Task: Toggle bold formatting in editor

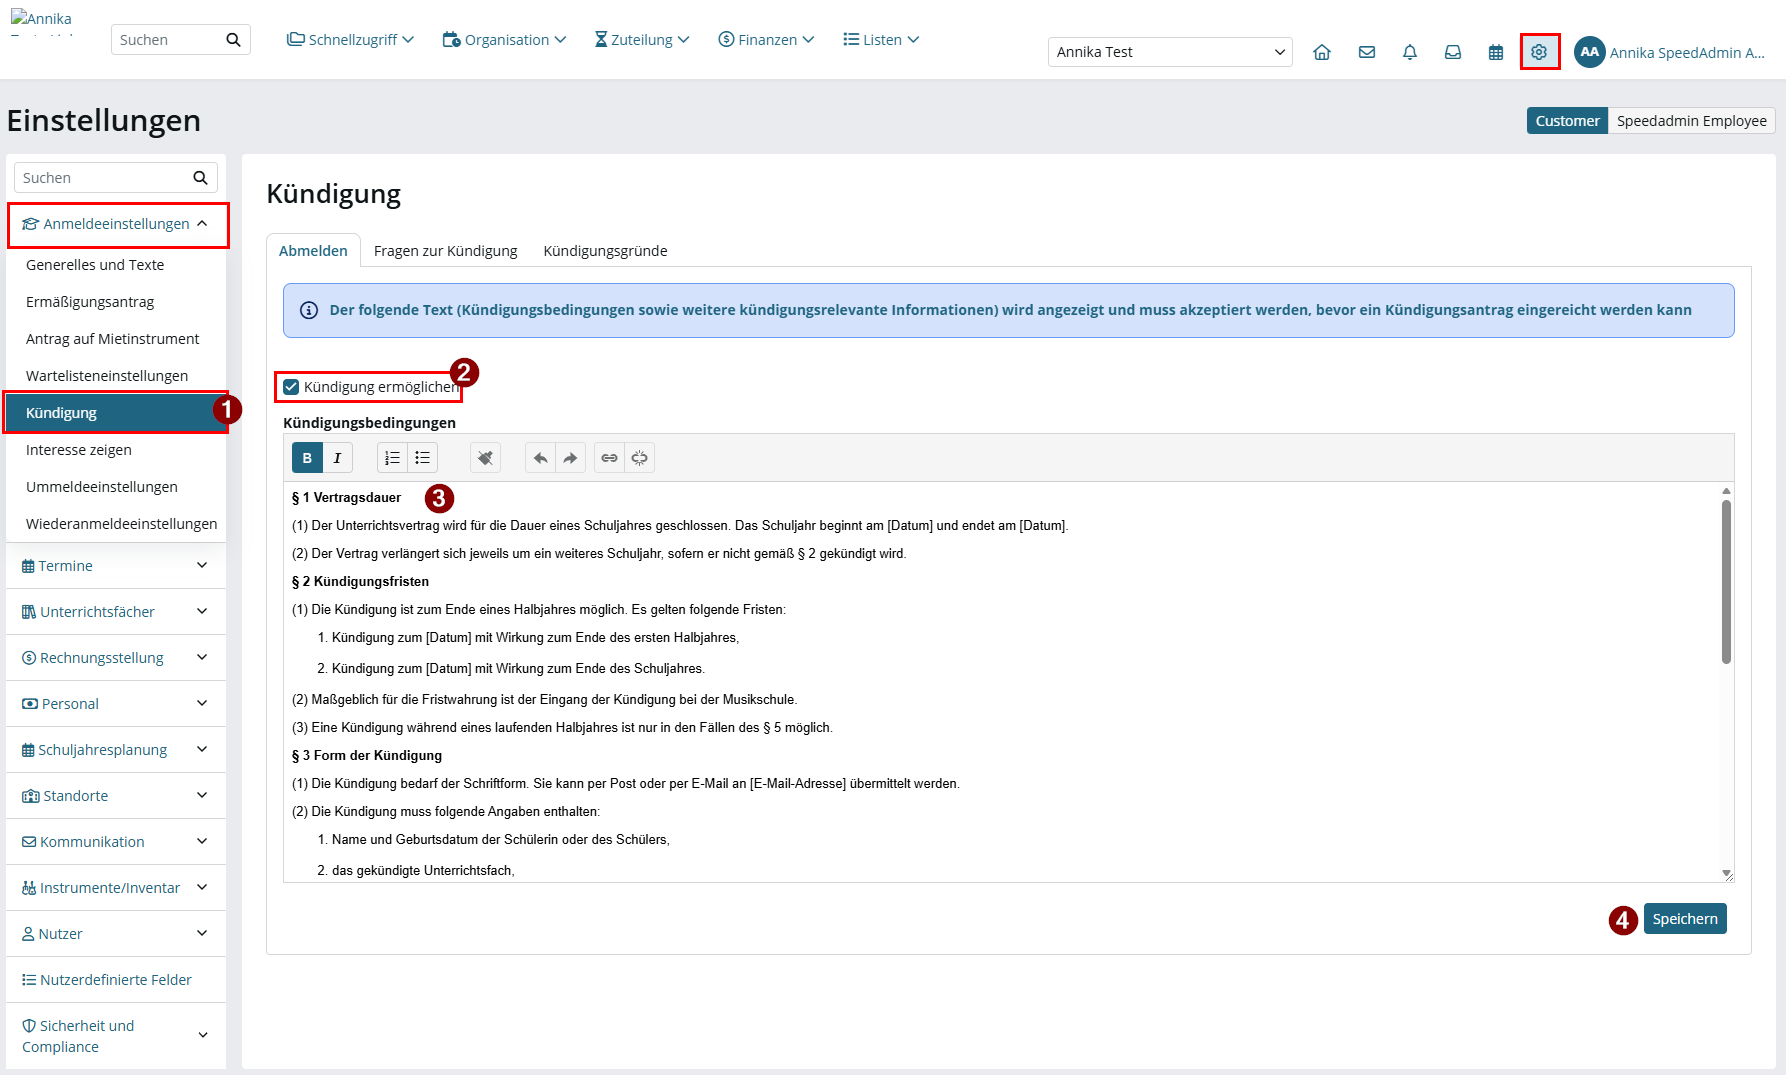Action: coord(307,458)
